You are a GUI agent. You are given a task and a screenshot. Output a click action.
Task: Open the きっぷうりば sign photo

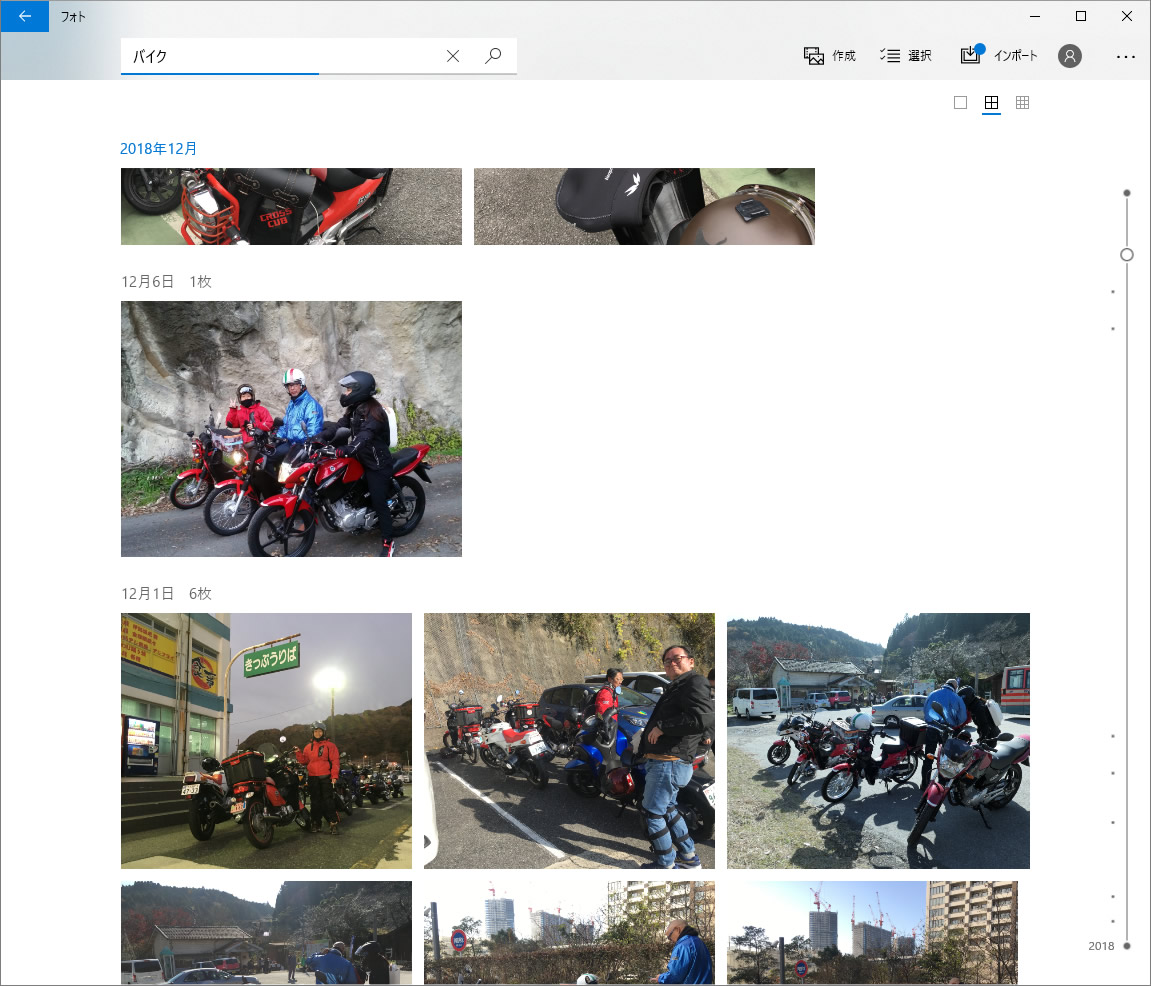(x=266, y=740)
